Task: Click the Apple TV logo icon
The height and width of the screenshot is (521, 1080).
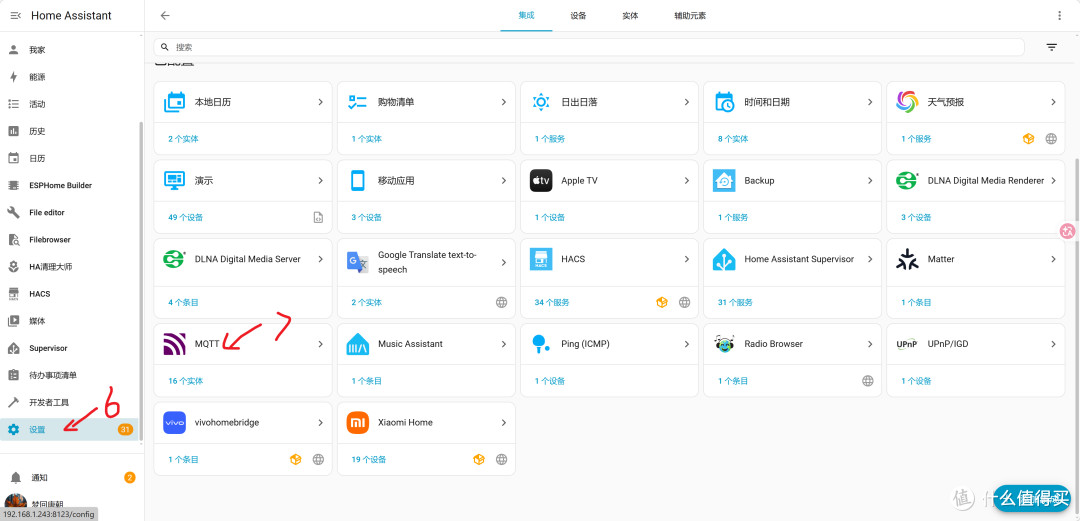Action: click(x=541, y=181)
